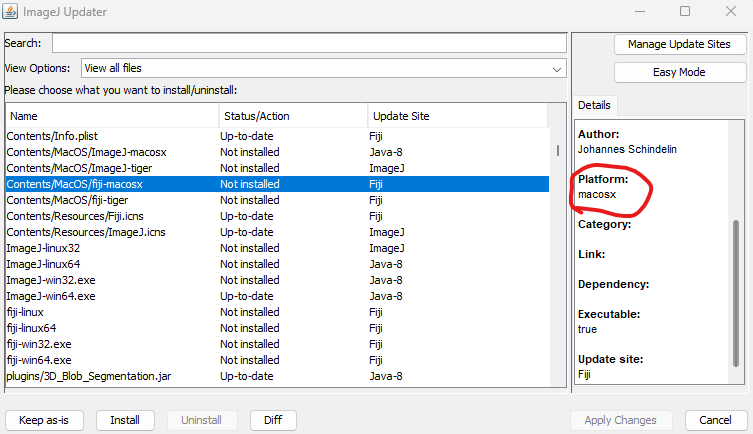Close the ImageJ Updater window
This screenshot has height=434, width=753.
click(x=730, y=12)
